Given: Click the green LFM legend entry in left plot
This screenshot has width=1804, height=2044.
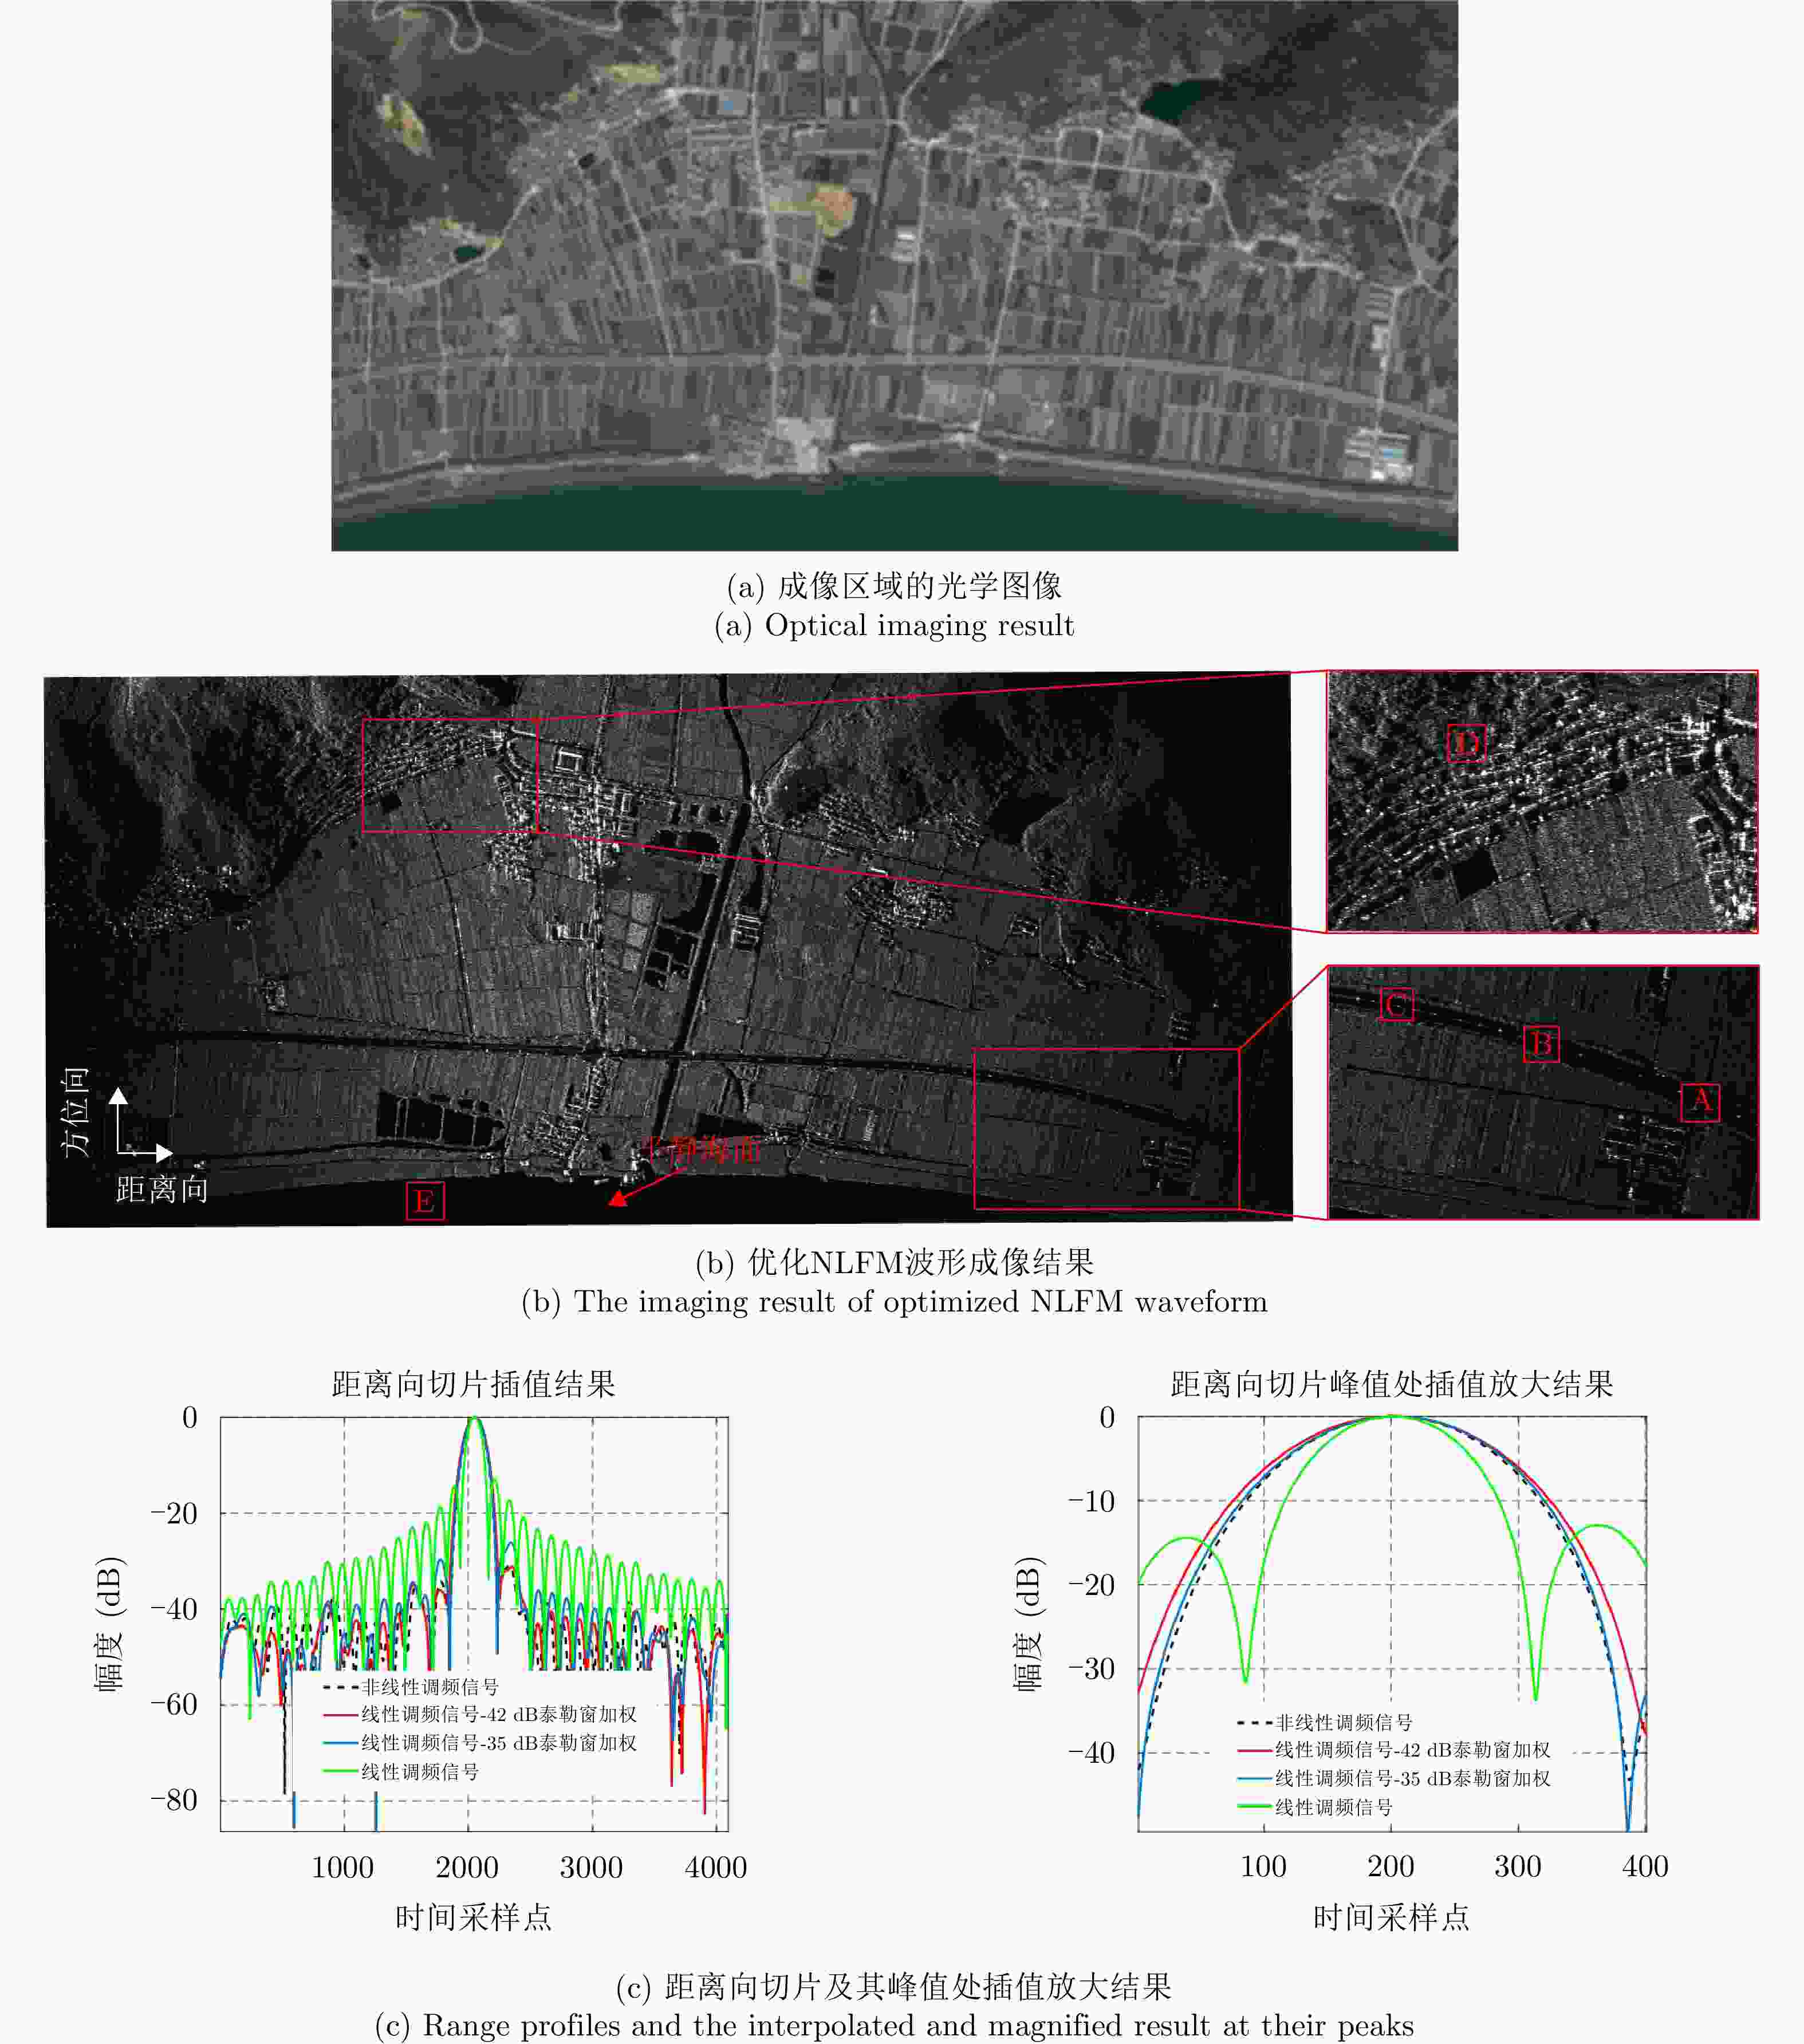Looking at the screenshot, I should [401, 1771].
